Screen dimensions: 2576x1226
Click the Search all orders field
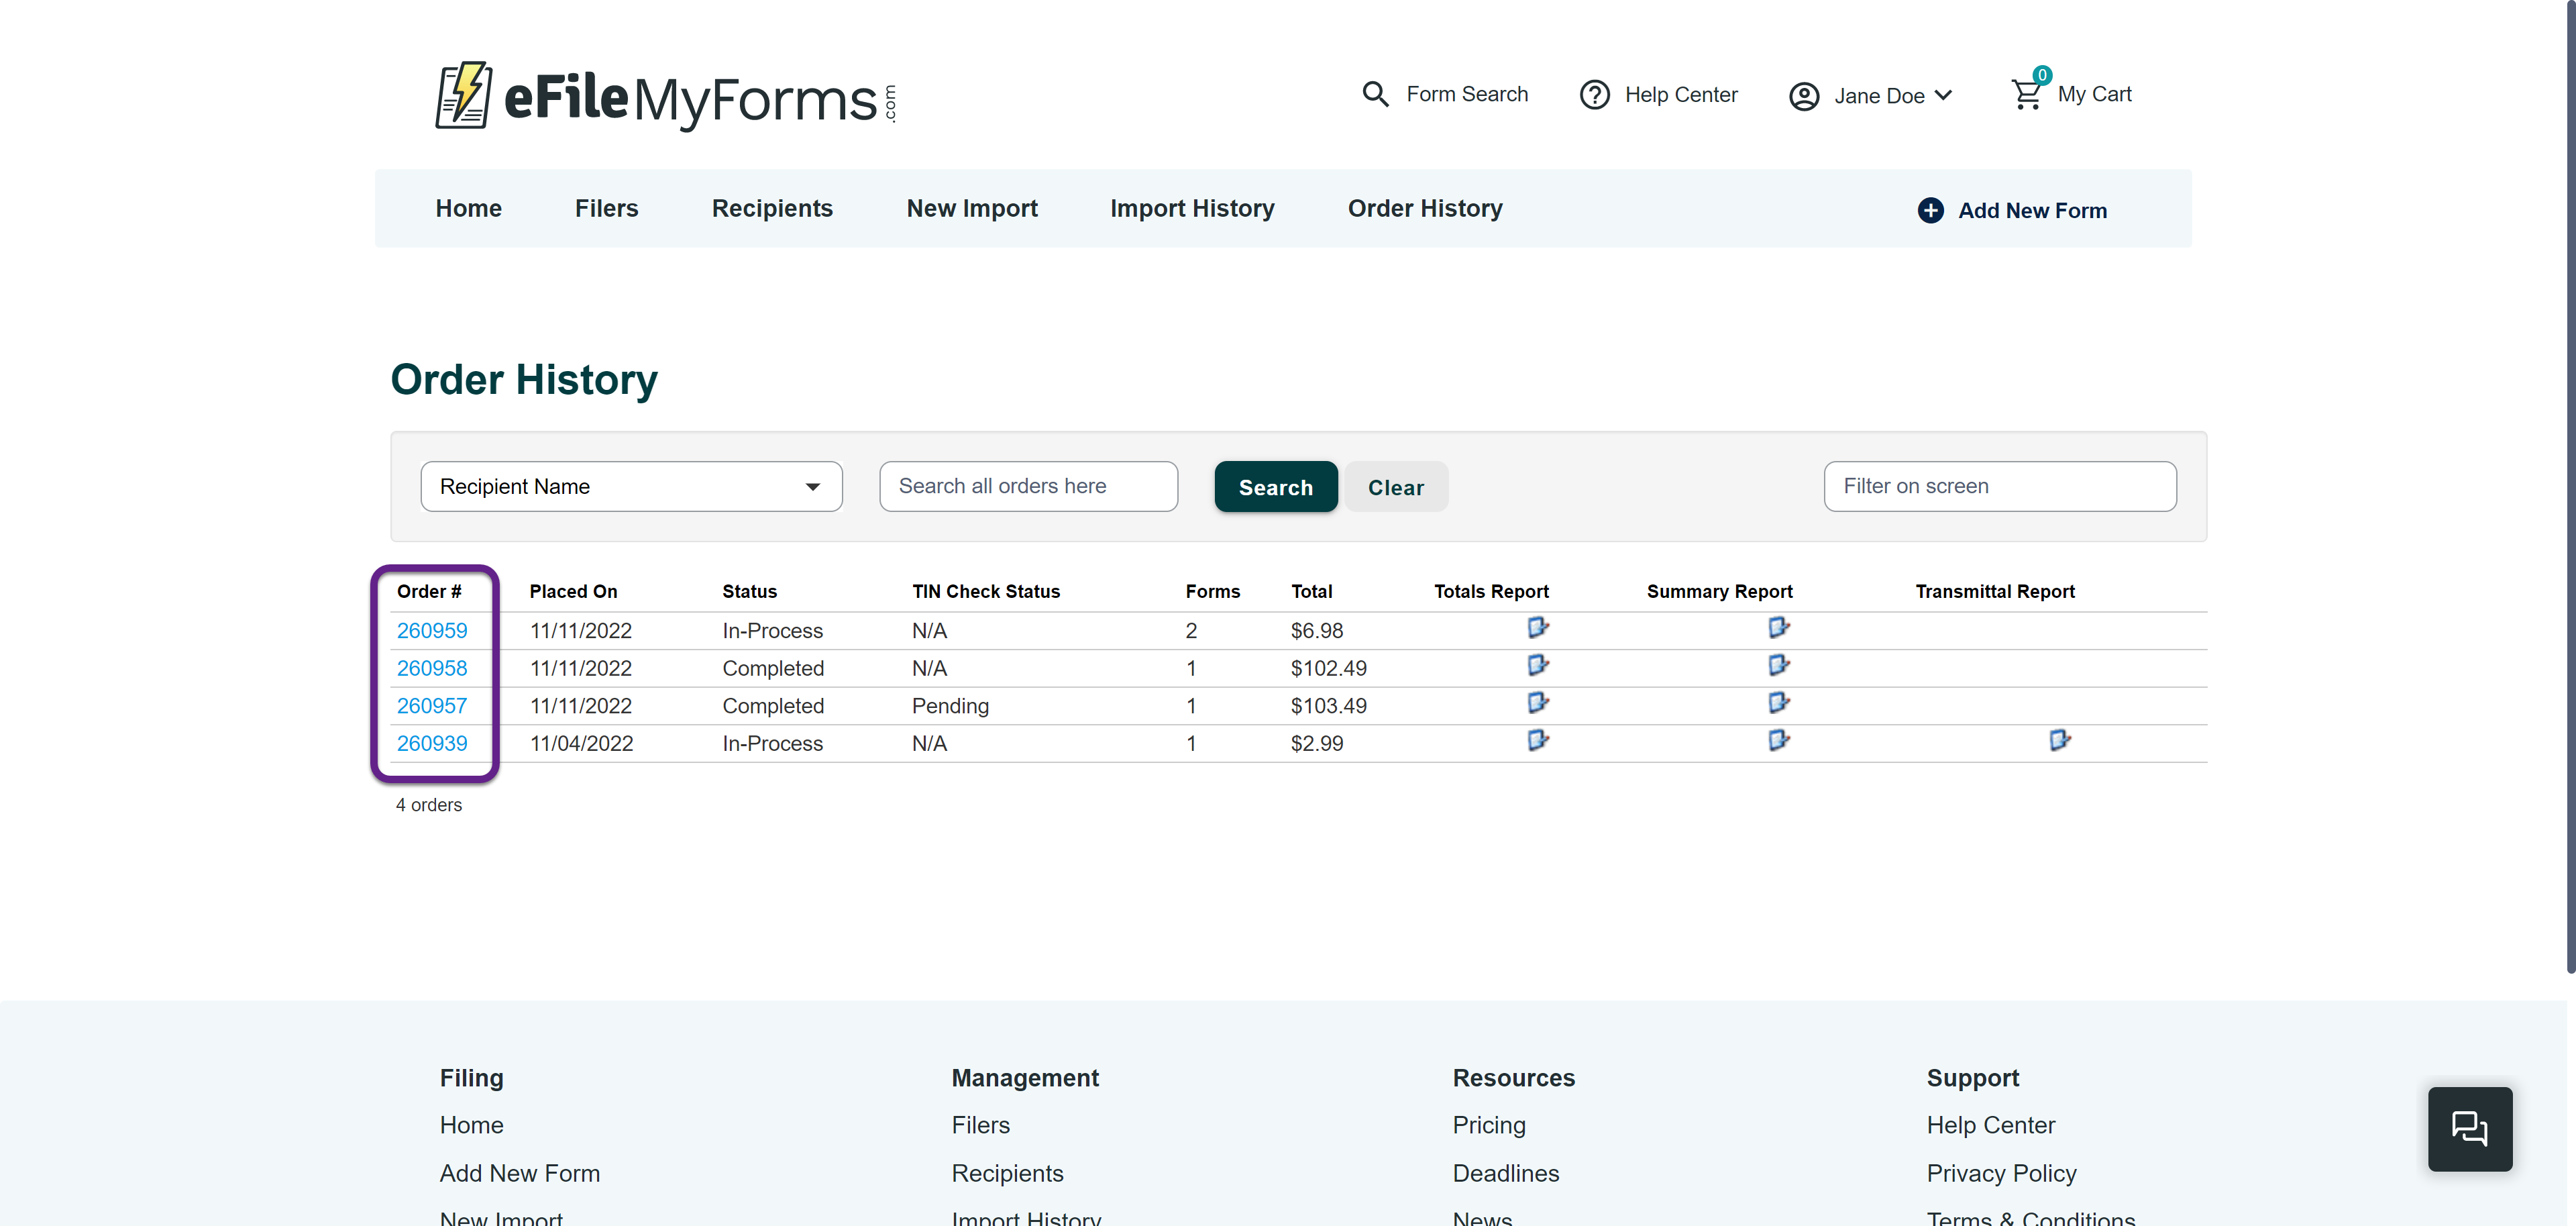click(1028, 487)
